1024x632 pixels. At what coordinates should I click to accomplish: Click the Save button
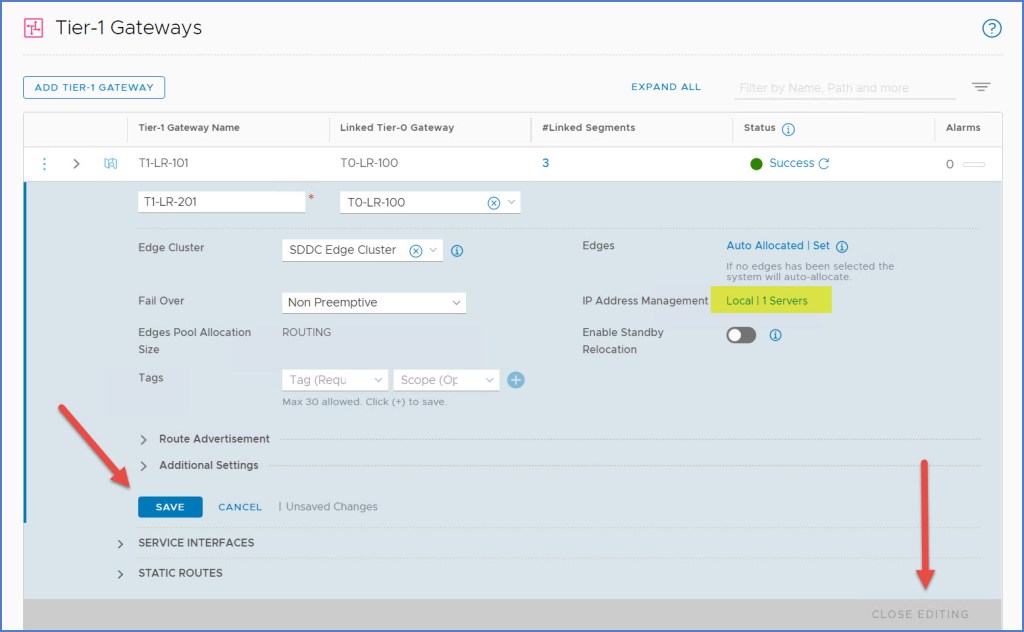point(170,507)
